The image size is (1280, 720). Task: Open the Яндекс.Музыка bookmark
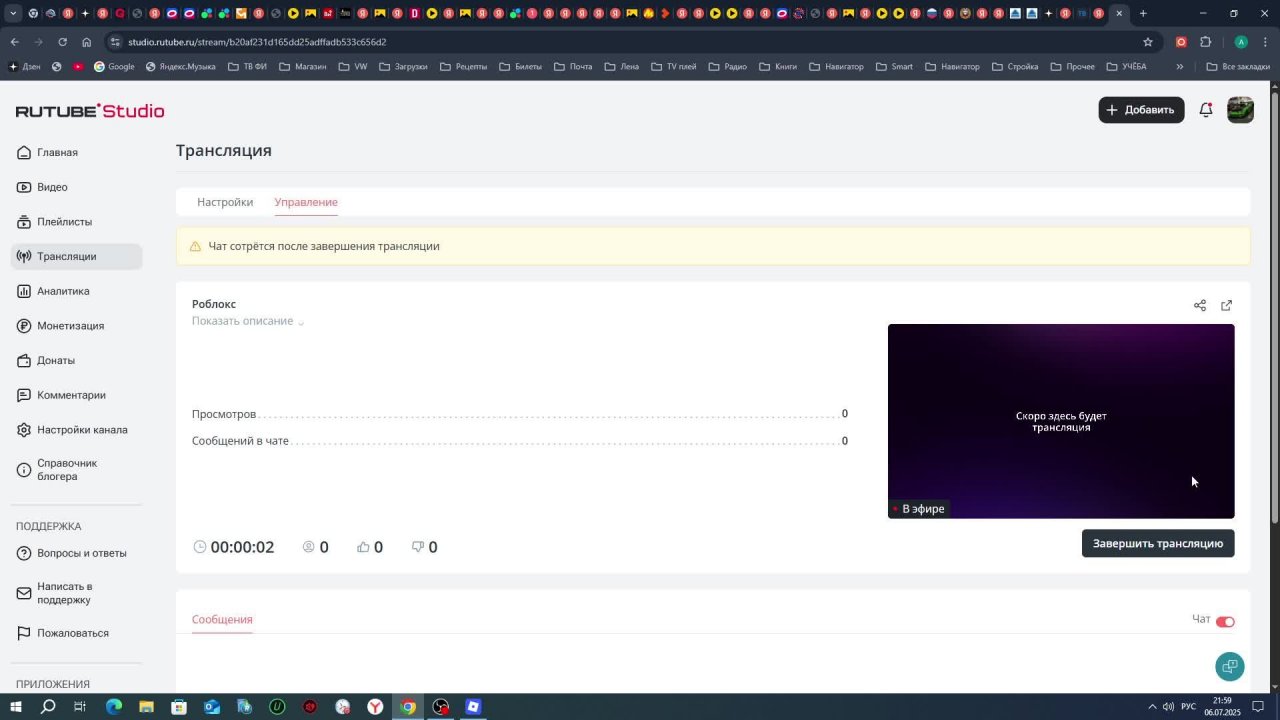pyautogui.click(x=180, y=67)
